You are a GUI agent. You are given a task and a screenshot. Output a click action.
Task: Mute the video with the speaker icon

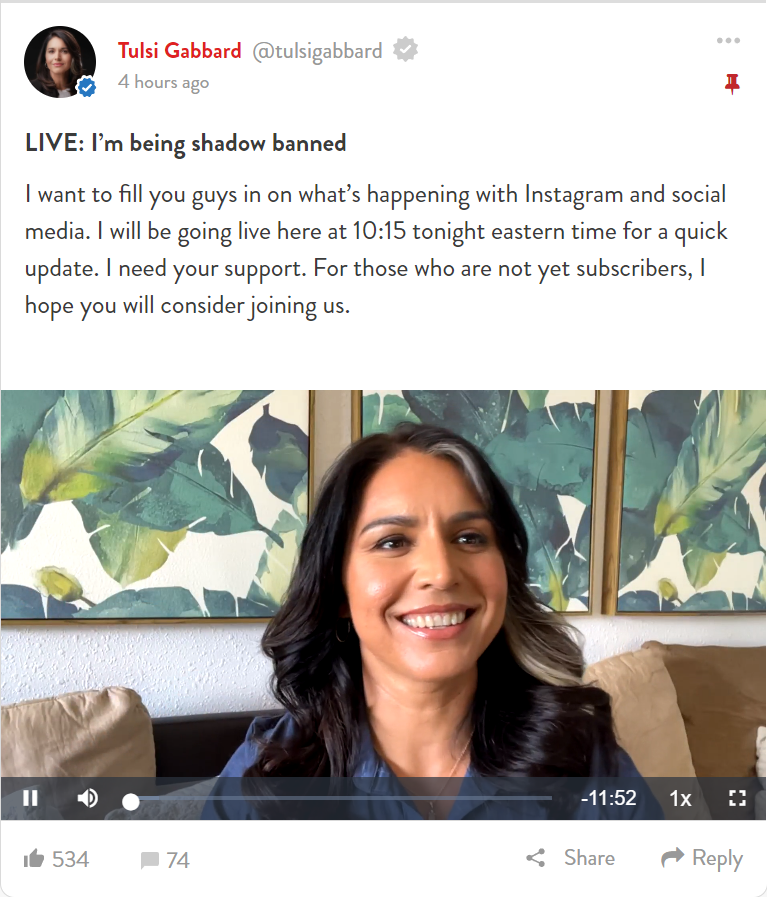point(88,797)
